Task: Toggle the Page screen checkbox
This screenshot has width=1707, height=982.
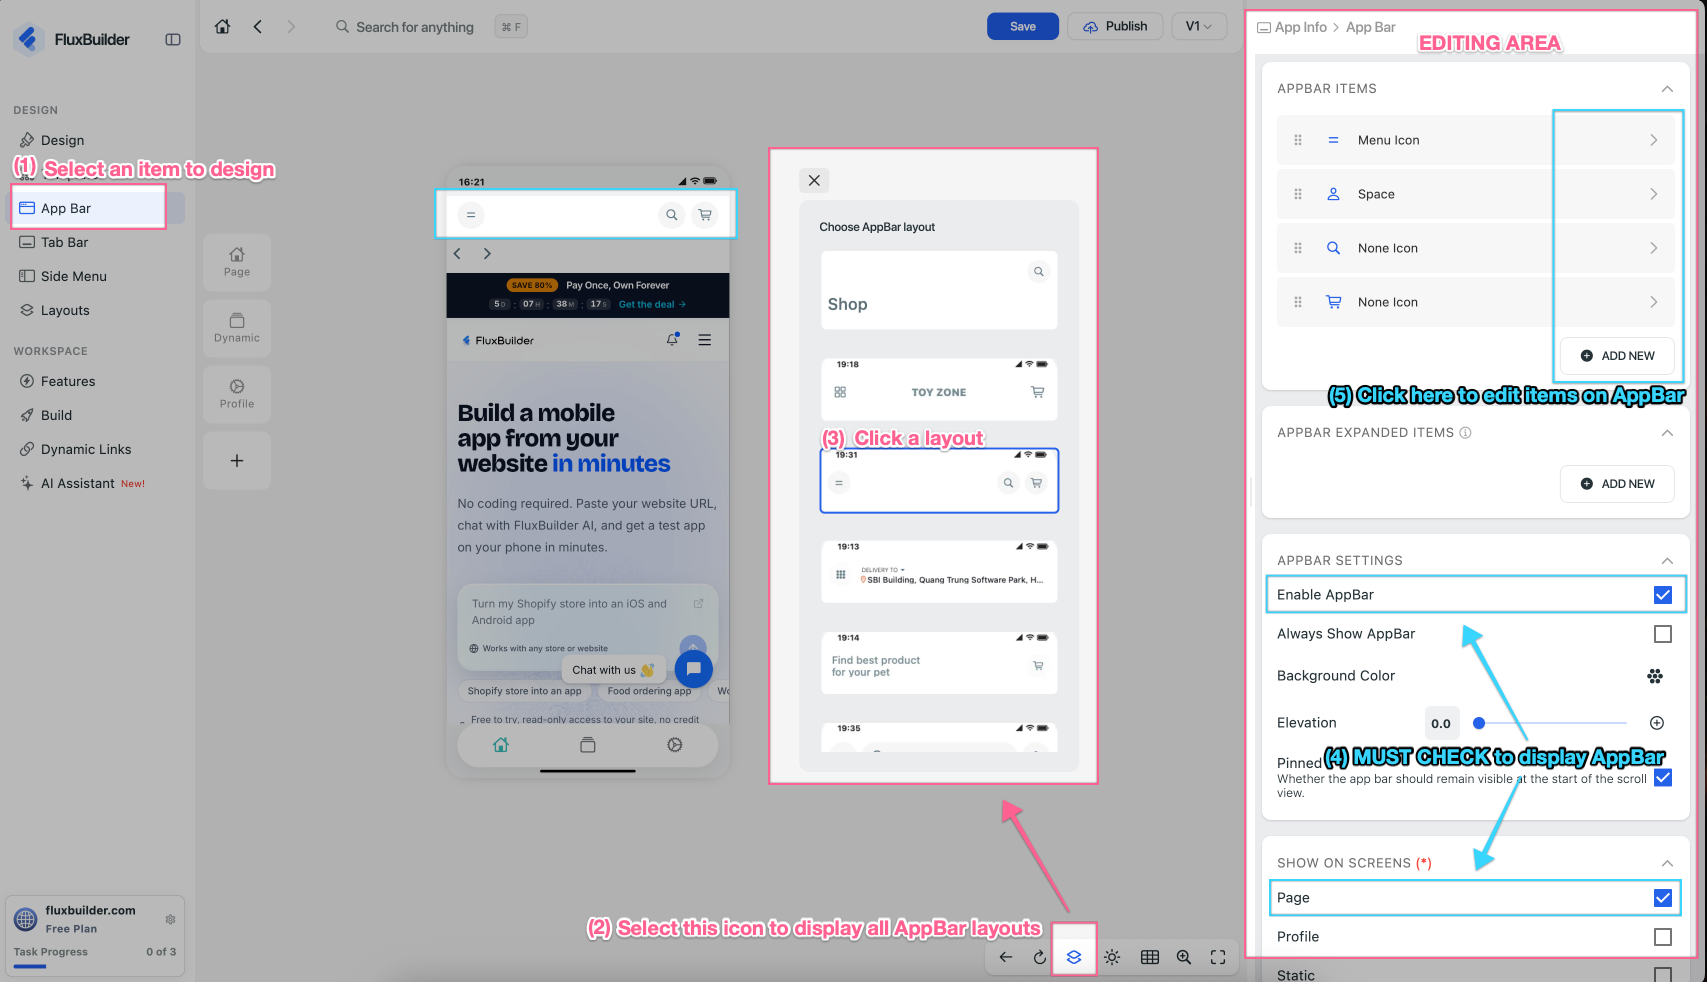Action: pyautogui.click(x=1663, y=898)
